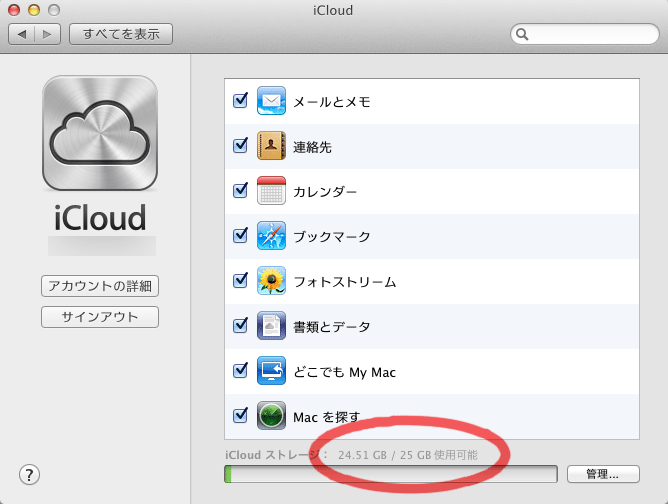Click the iCloud title below the logo
This screenshot has width=668, height=504.
coord(100,218)
